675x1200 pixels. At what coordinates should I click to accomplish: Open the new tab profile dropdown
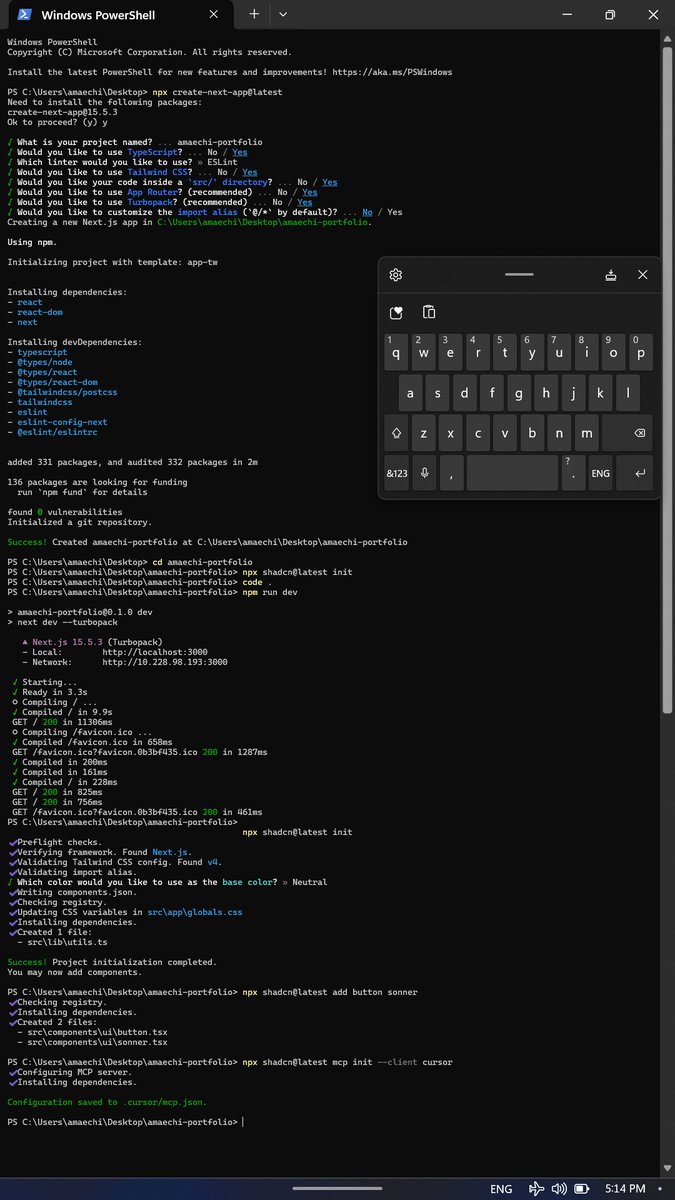tap(283, 14)
